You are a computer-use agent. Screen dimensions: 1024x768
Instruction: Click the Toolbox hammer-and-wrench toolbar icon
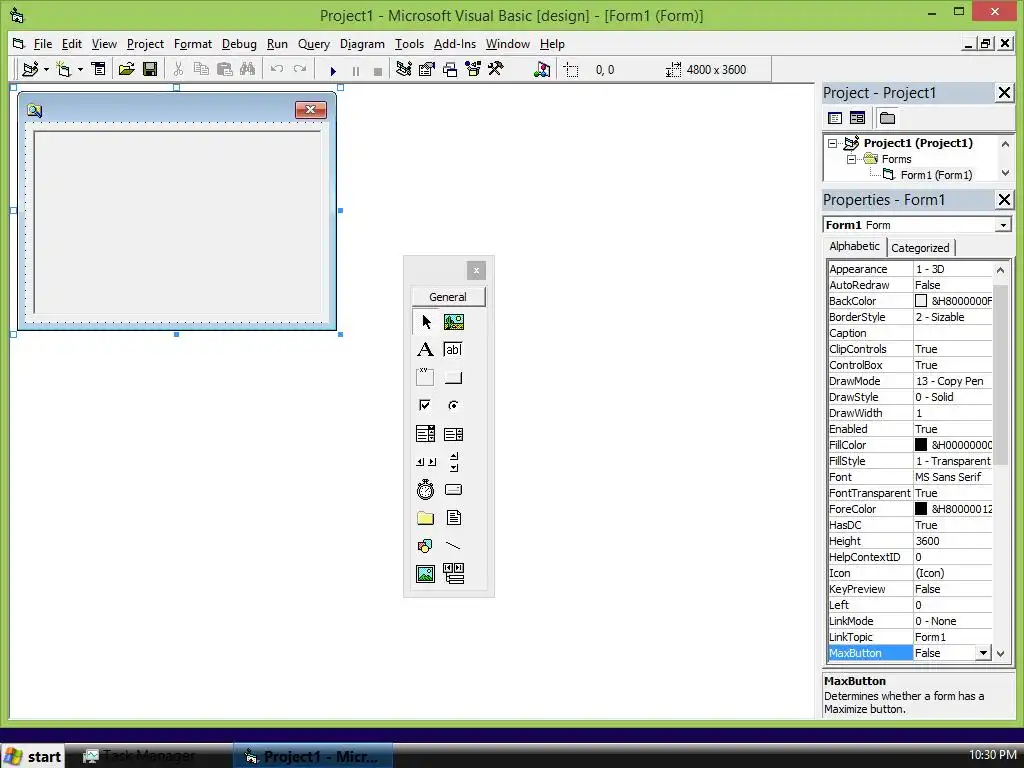[496, 69]
